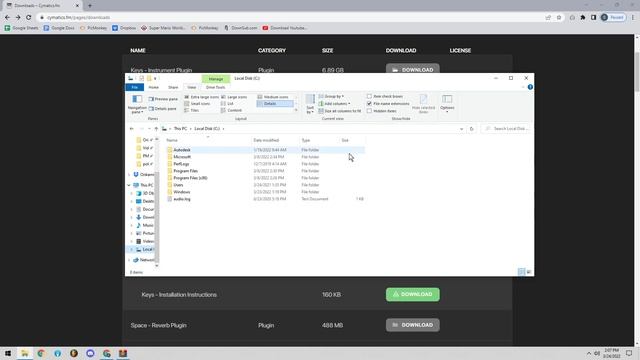Select Downloads in navigation pane
Viewport: 640px width, 360px height.
coord(145,217)
